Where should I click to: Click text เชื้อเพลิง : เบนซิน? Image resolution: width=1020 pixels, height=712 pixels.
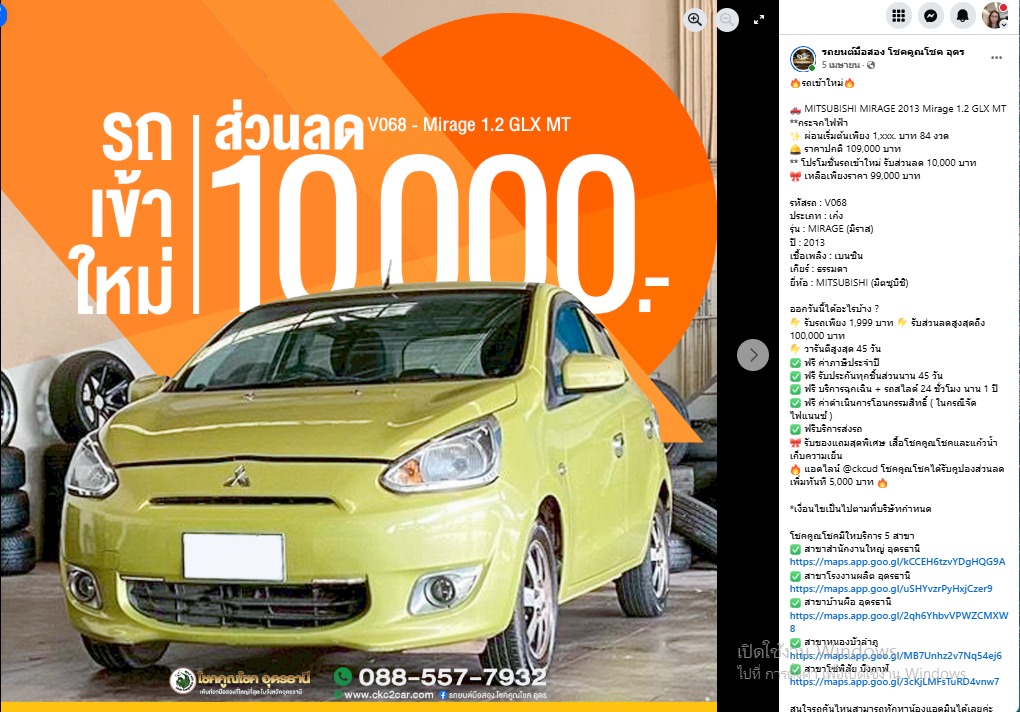[x=826, y=256]
